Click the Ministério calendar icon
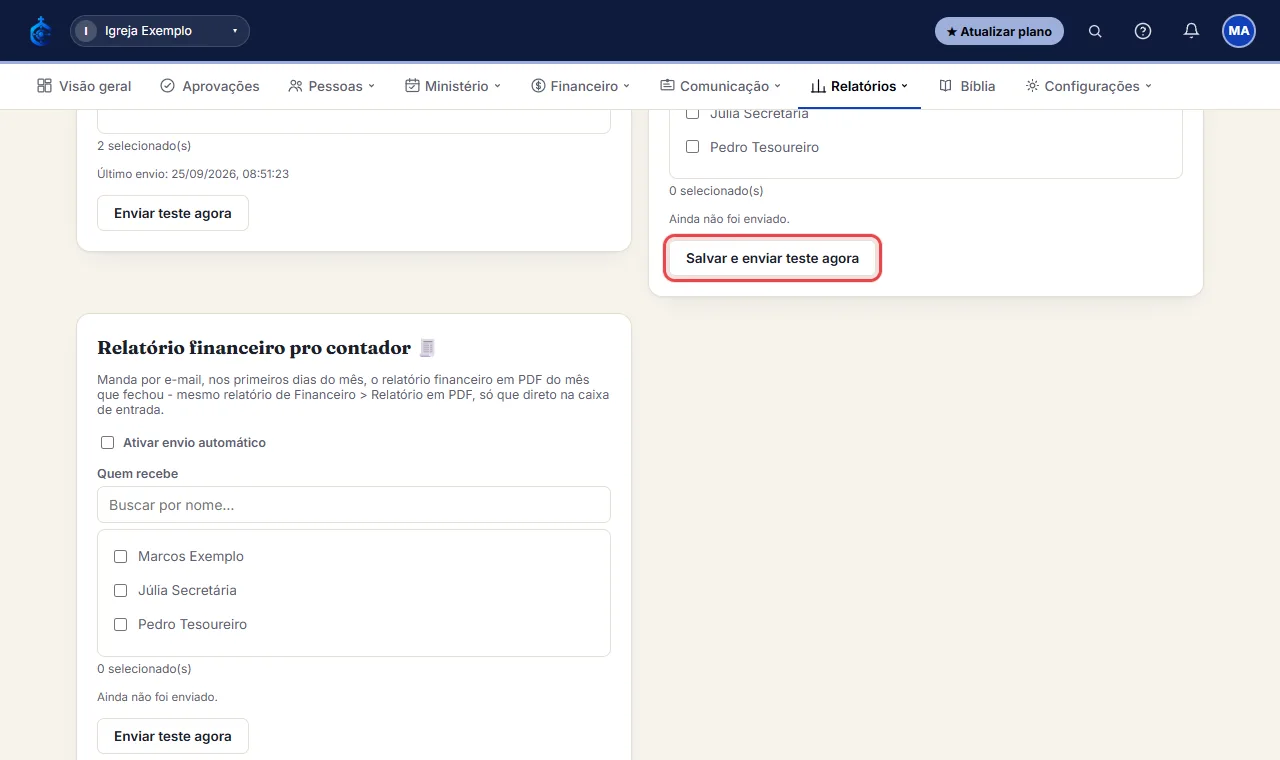The image size is (1280, 760). (x=412, y=86)
